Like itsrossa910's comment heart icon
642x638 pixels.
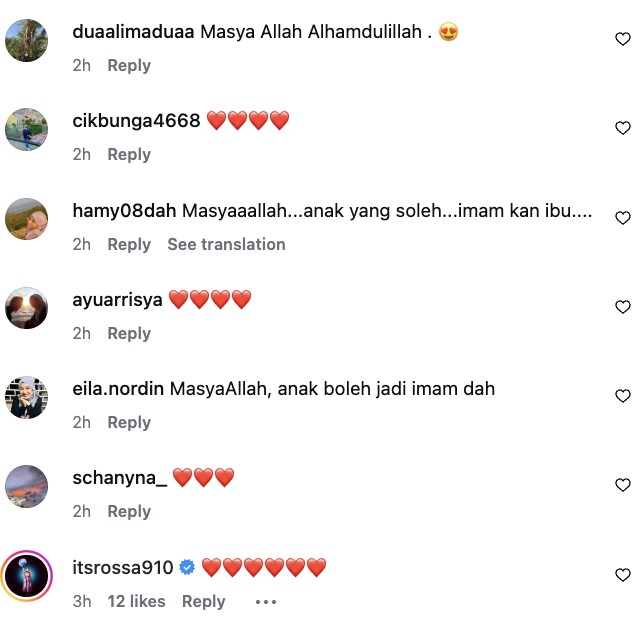pos(623,575)
